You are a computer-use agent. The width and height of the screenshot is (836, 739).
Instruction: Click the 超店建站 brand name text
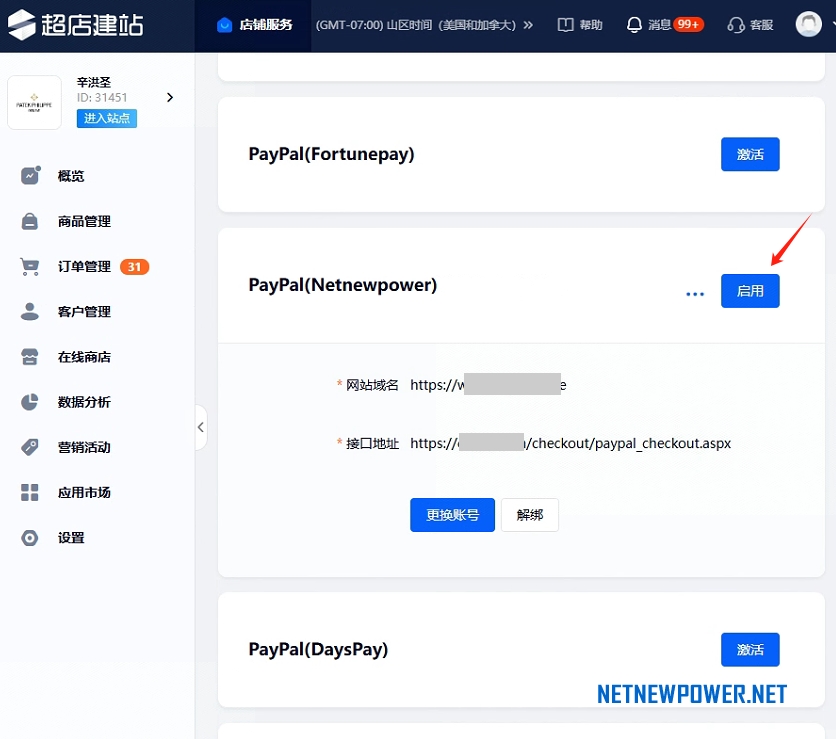point(92,25)
